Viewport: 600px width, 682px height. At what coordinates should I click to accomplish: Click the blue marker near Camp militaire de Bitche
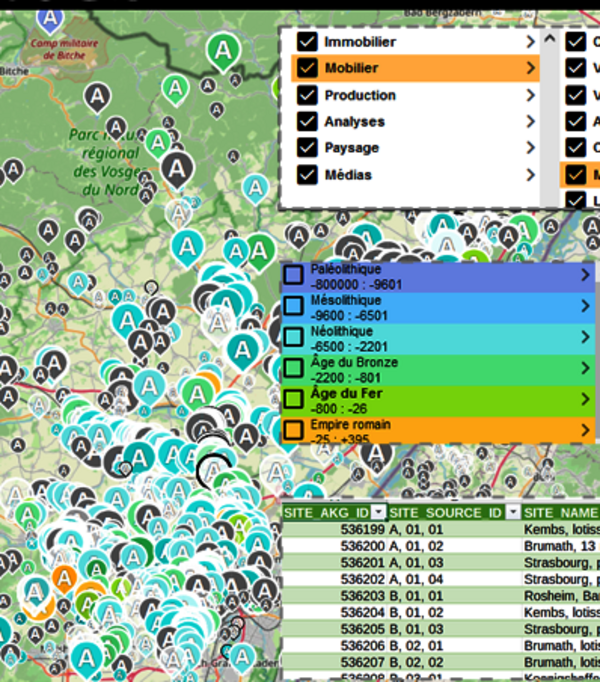pos(48,18)
